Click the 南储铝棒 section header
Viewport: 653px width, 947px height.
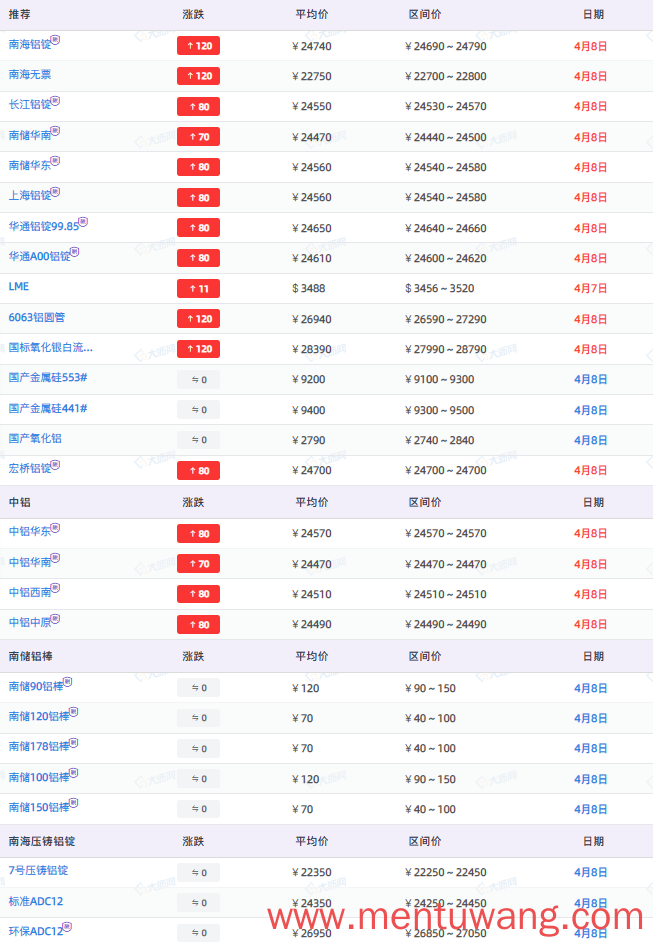(x=30, y=656)
